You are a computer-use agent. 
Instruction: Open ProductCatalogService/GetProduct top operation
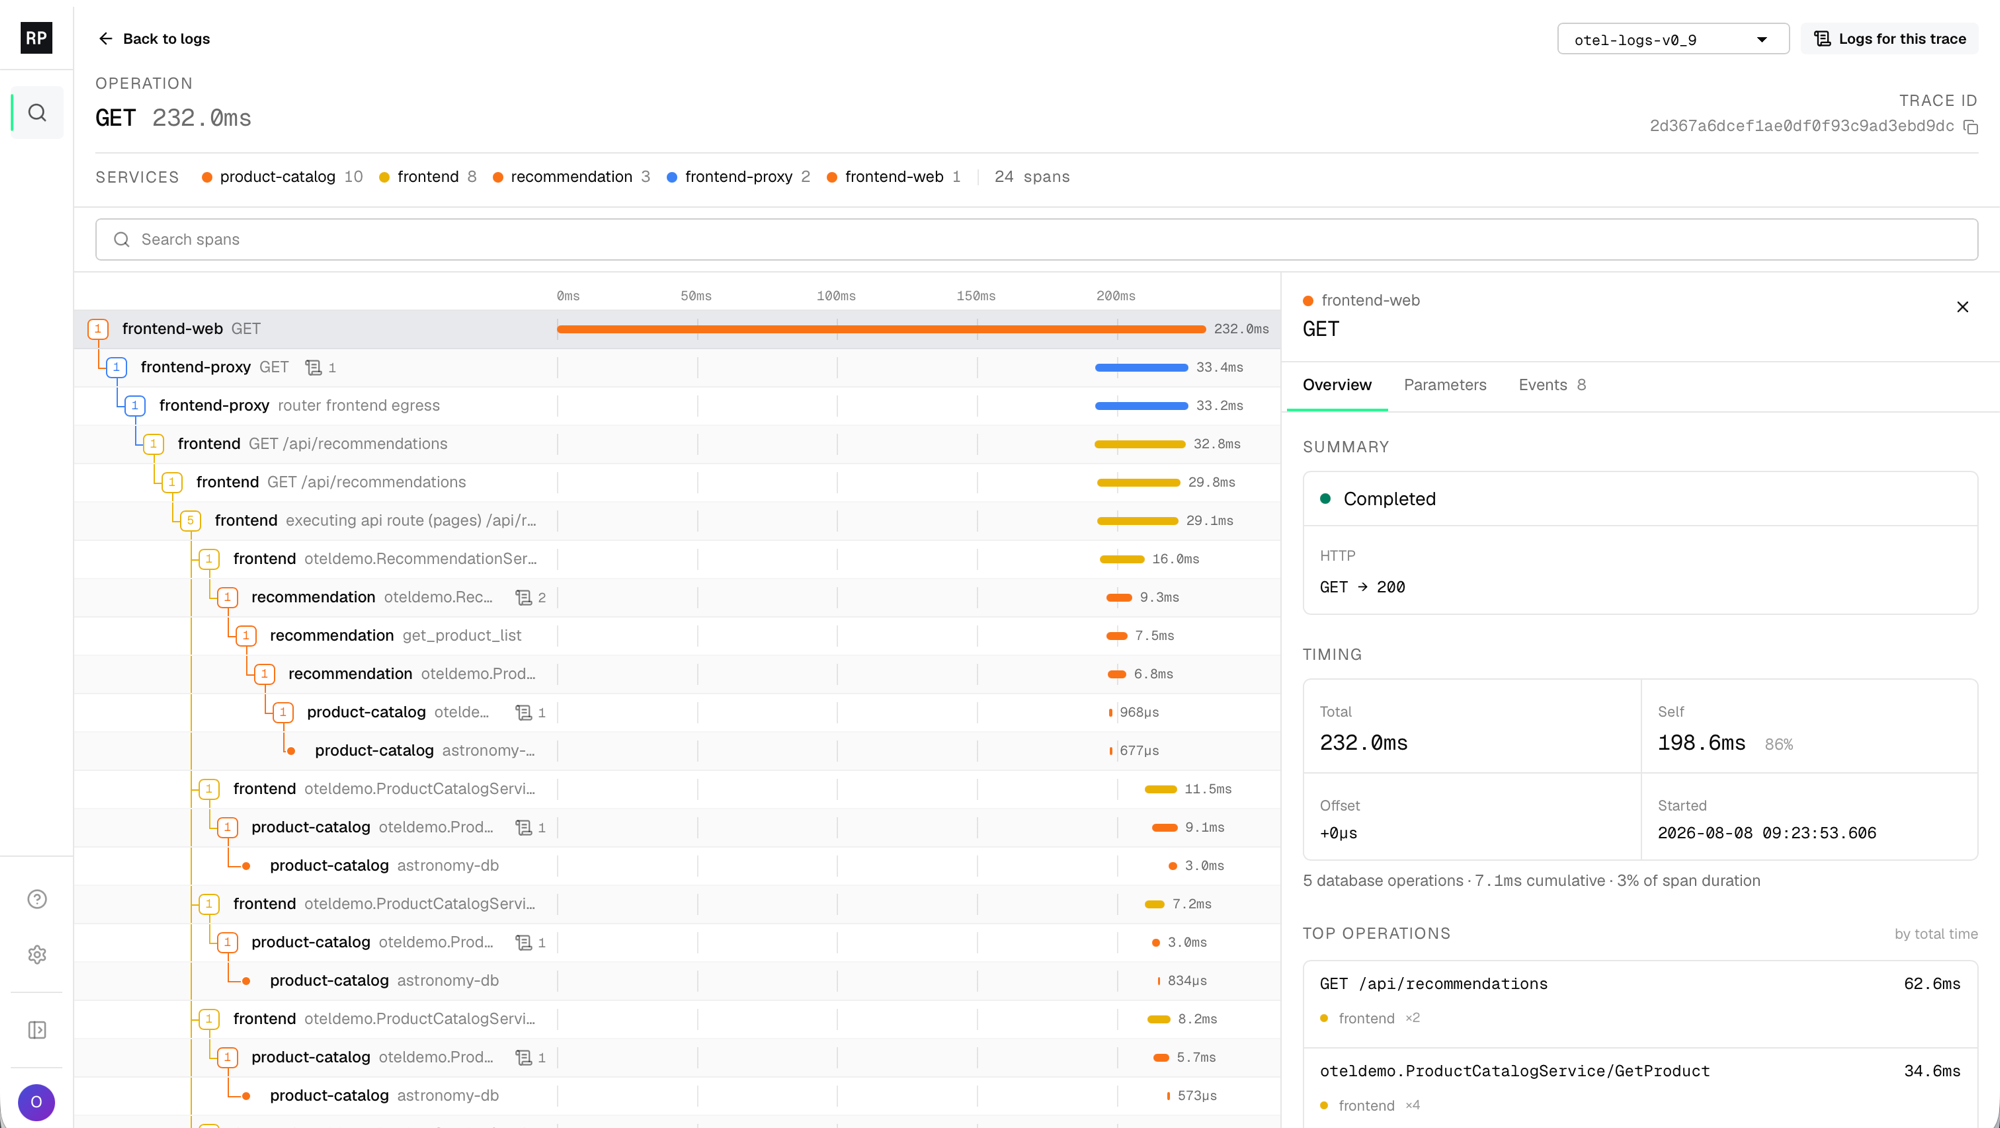click(1640, 1088)
